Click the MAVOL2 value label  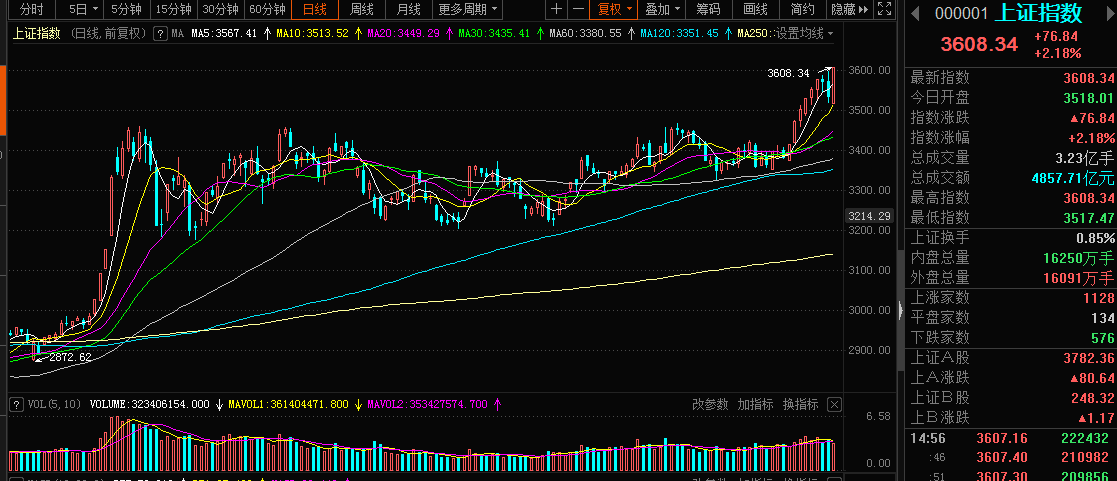coord(427,404)
